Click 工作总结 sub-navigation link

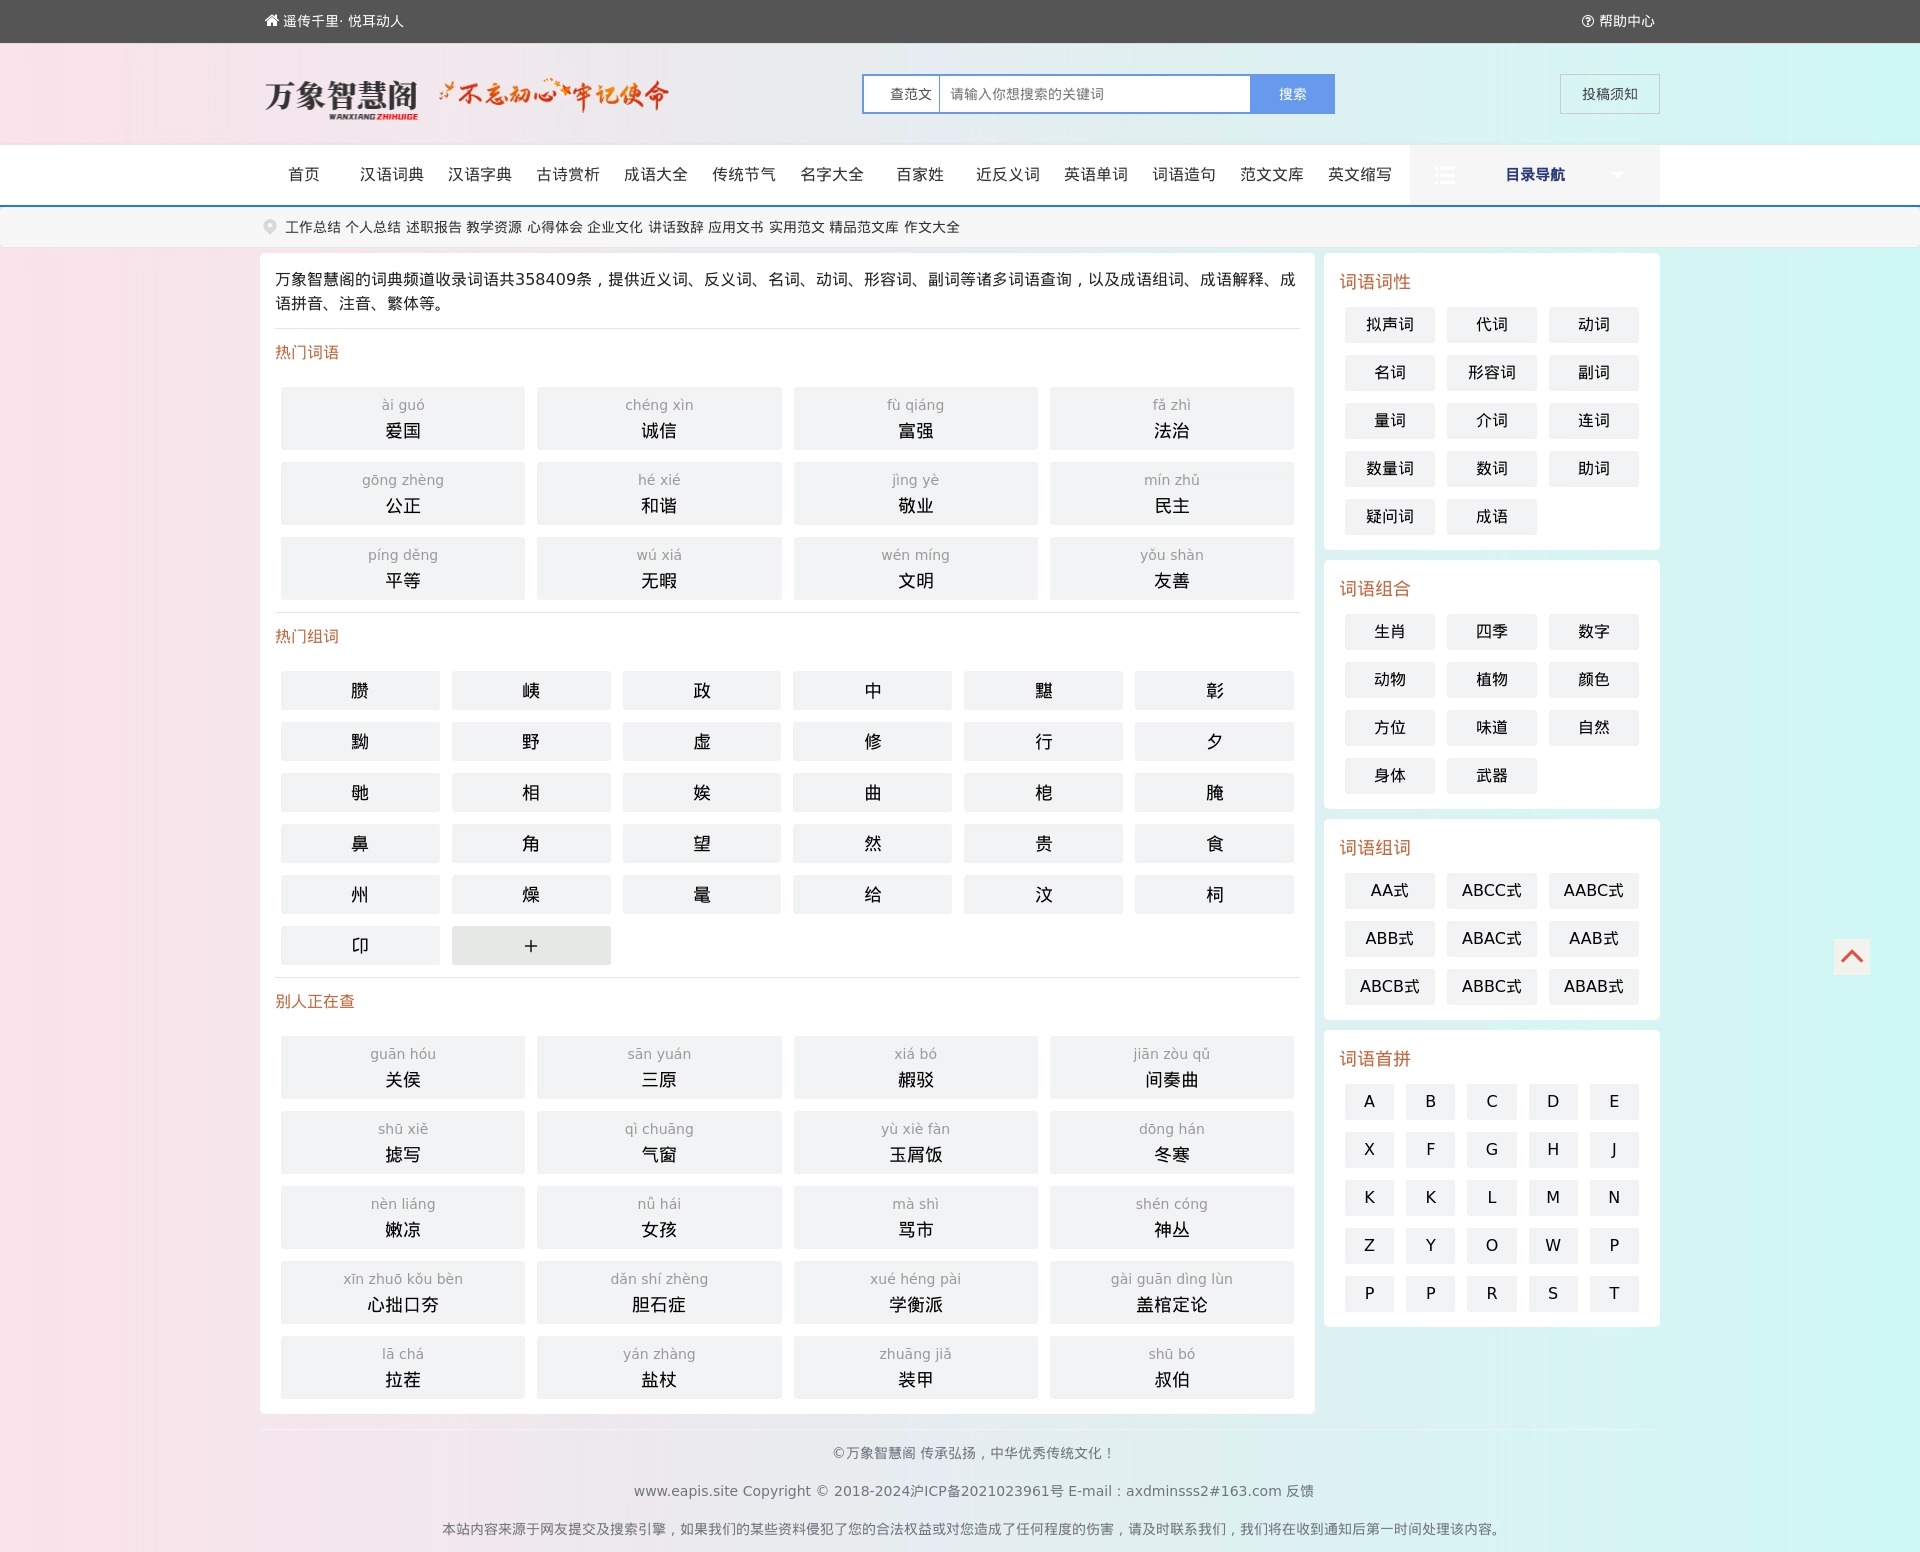(313, 227)
